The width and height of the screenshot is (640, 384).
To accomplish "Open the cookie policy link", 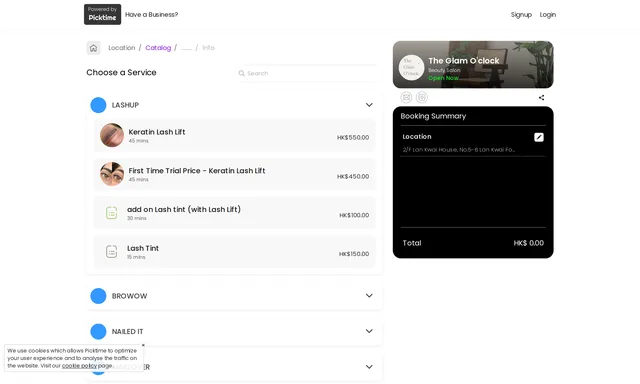I will click(79, 366).
